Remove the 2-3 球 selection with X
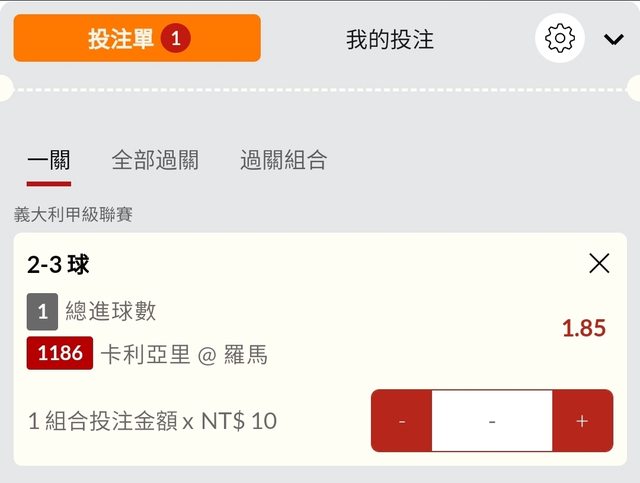This screenshot has height=483, width=640. pos(599,263)
